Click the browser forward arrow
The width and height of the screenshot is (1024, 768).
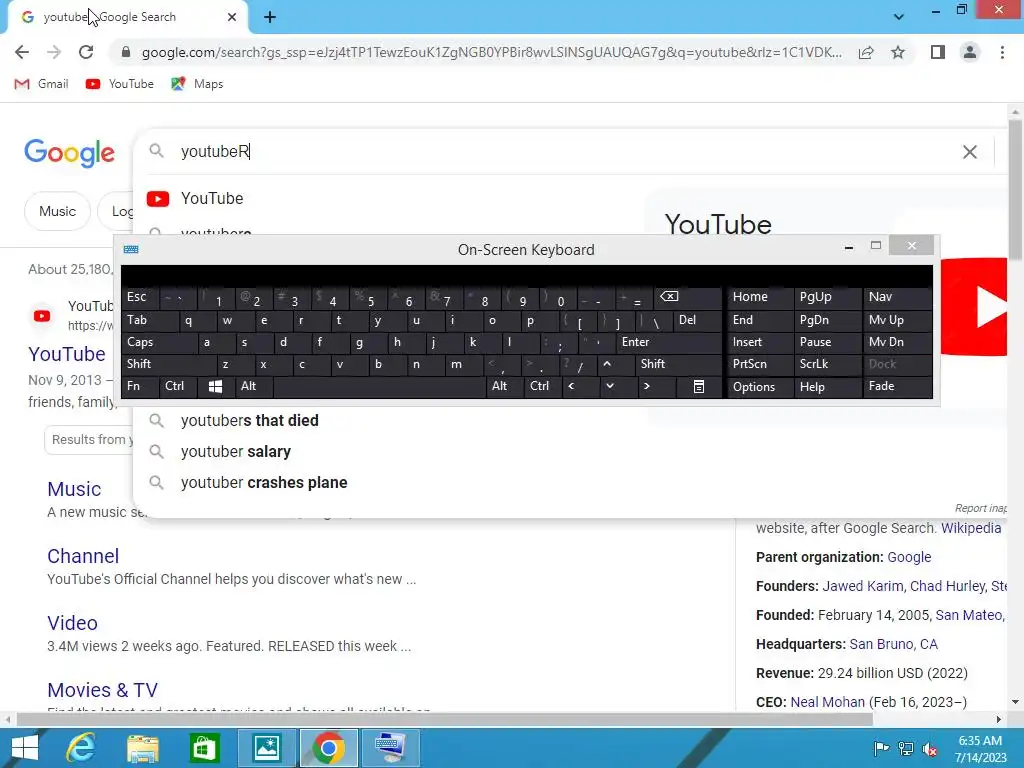(54, 52)
